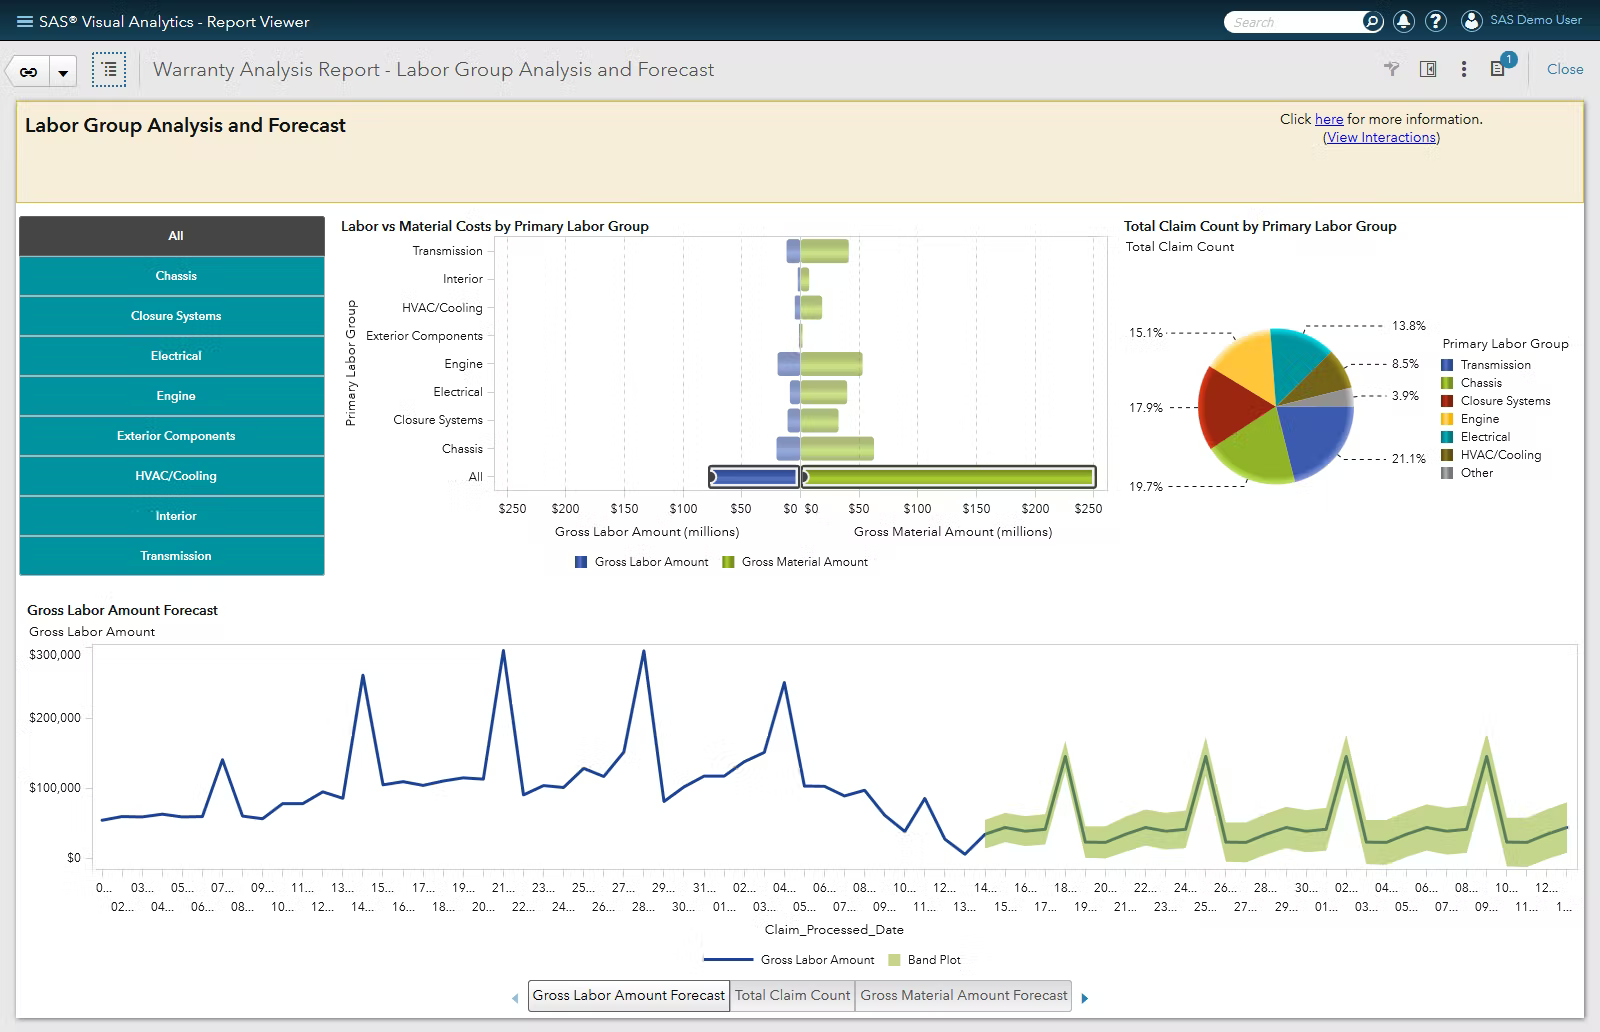Select the Gross Labor Amount Forecast tab
The width and height of the screenshot is (1600, 1032).
(x=629, y=996)
